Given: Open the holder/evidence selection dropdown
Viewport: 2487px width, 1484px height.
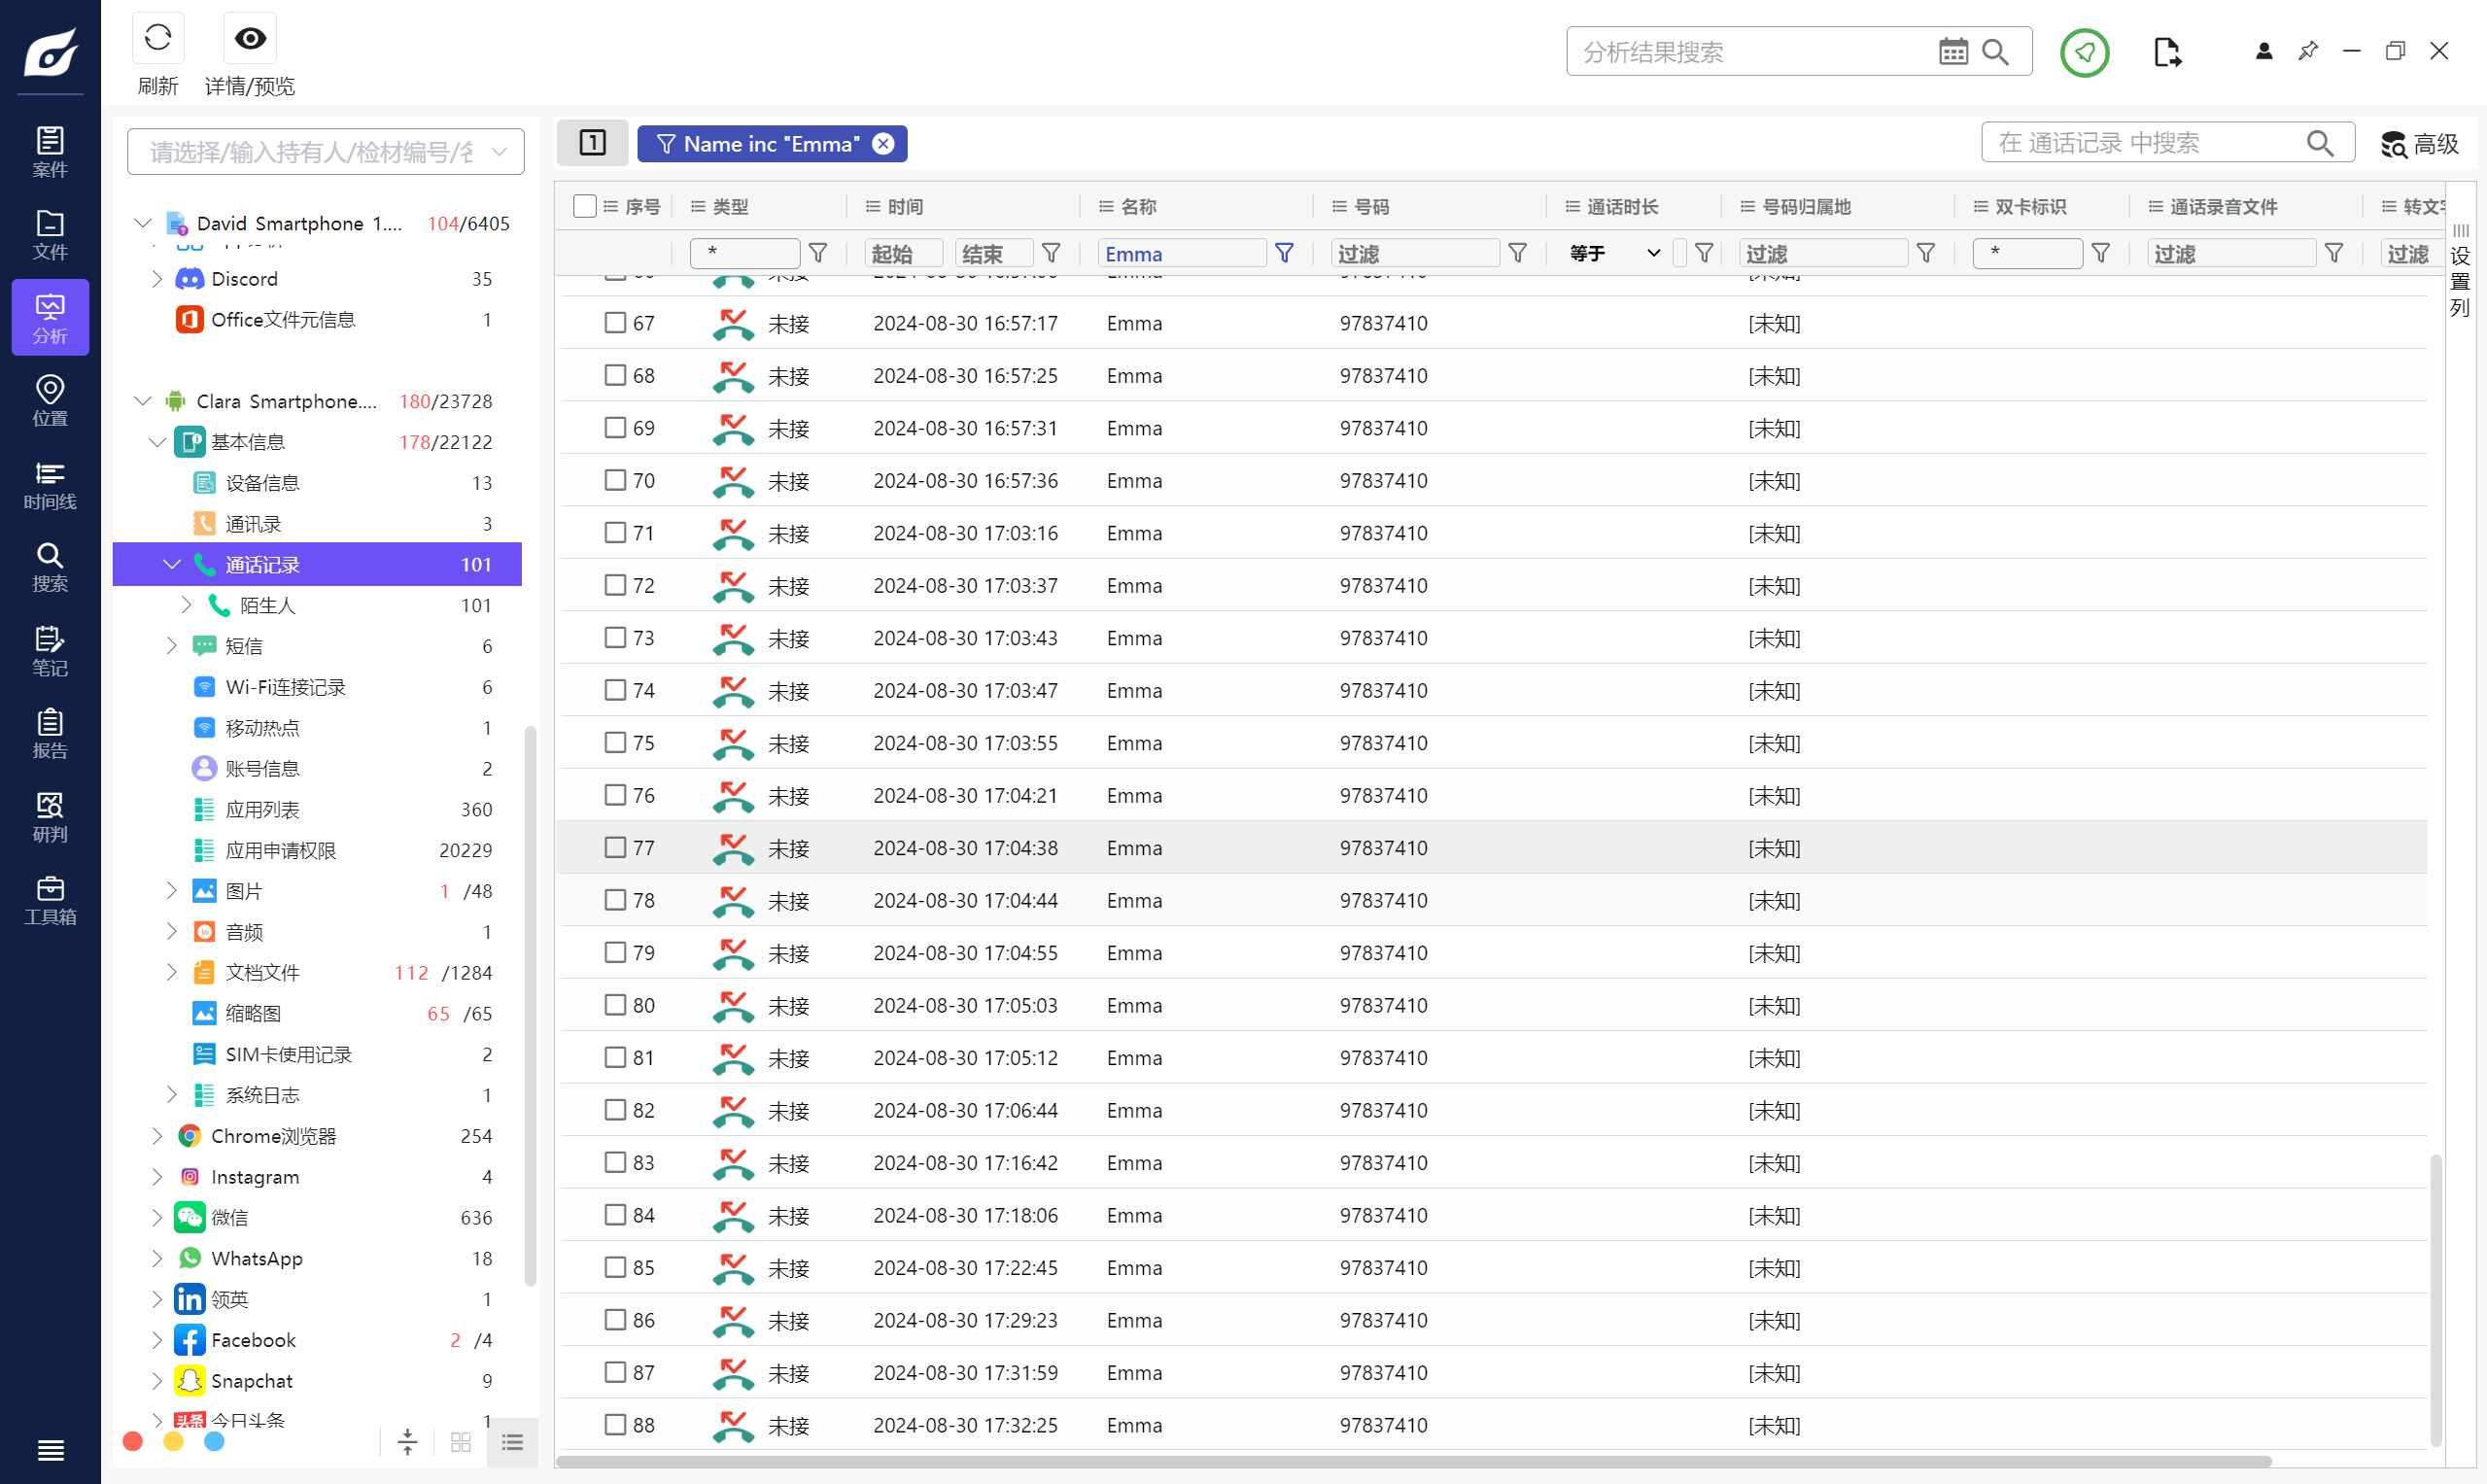Looking at the screenshot, I should 325,152.
